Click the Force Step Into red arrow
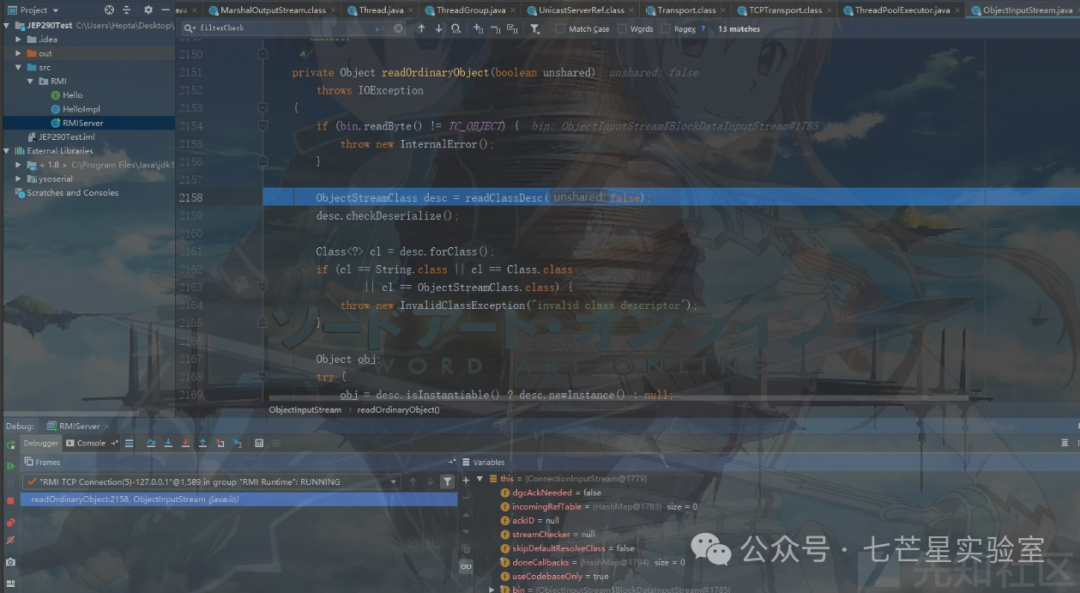 (185, 443)
